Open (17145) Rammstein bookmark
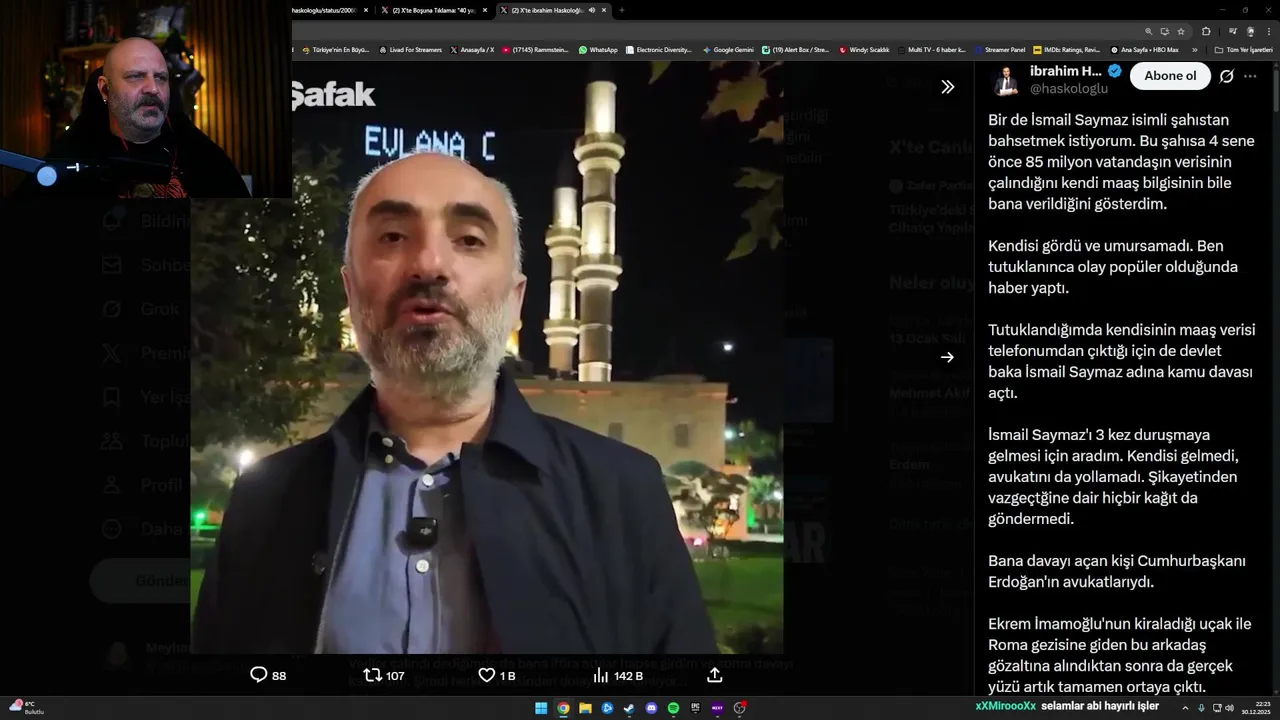 (536, 49)
